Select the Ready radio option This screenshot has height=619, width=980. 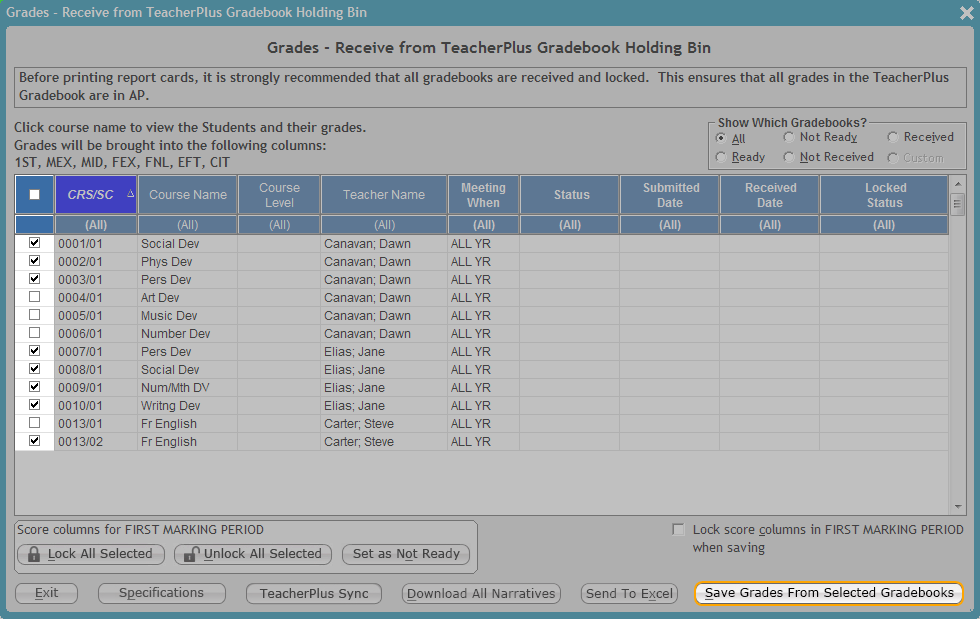pos(721,157)
